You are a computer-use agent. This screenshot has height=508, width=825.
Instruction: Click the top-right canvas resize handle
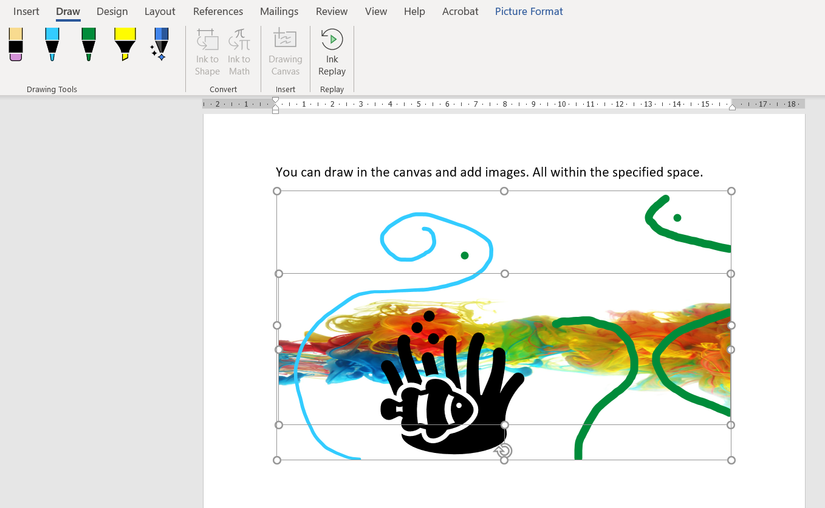click(731, 191)
